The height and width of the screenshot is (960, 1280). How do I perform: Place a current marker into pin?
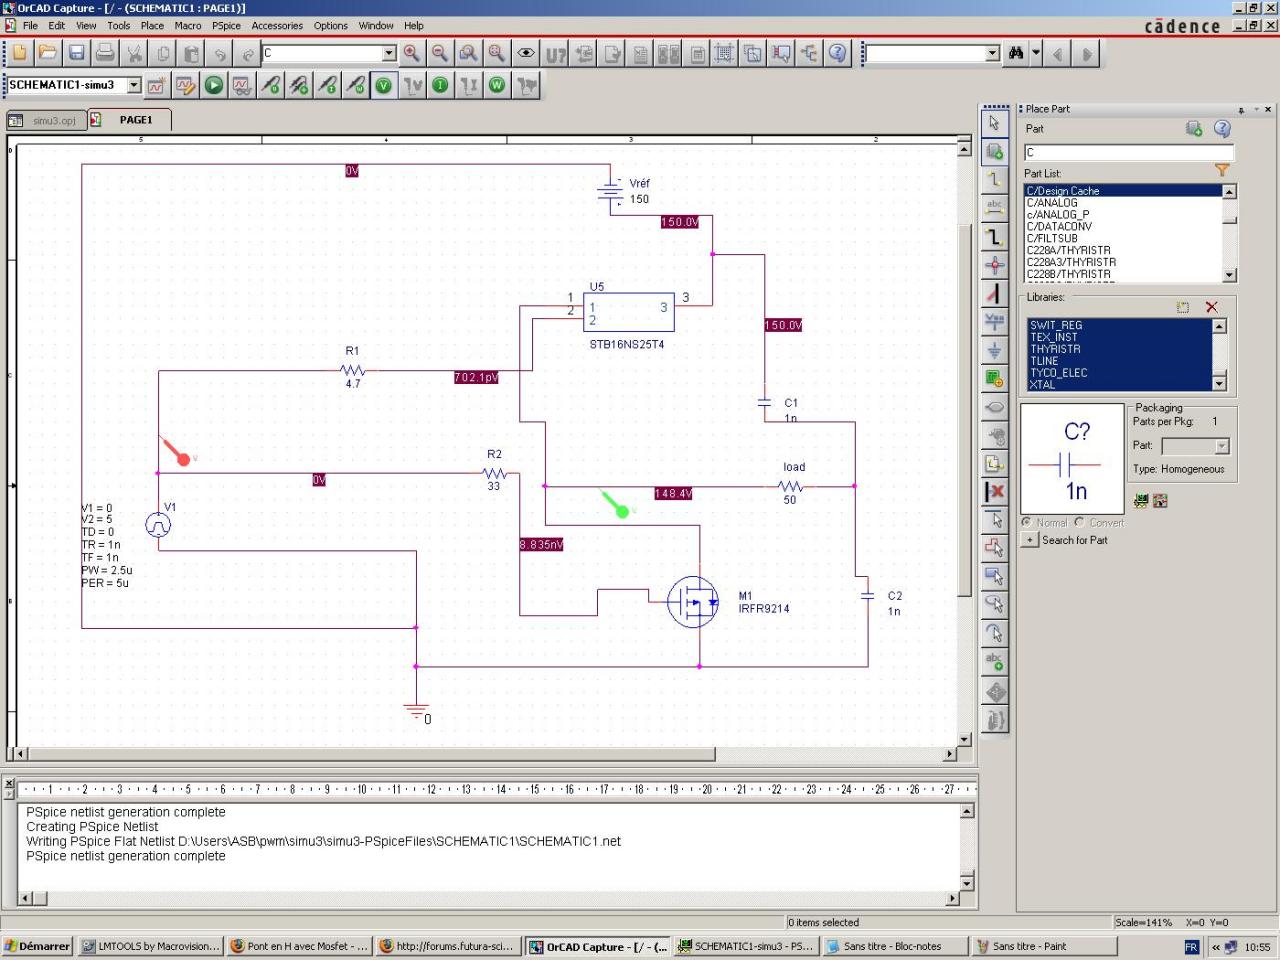coord(328,86)
